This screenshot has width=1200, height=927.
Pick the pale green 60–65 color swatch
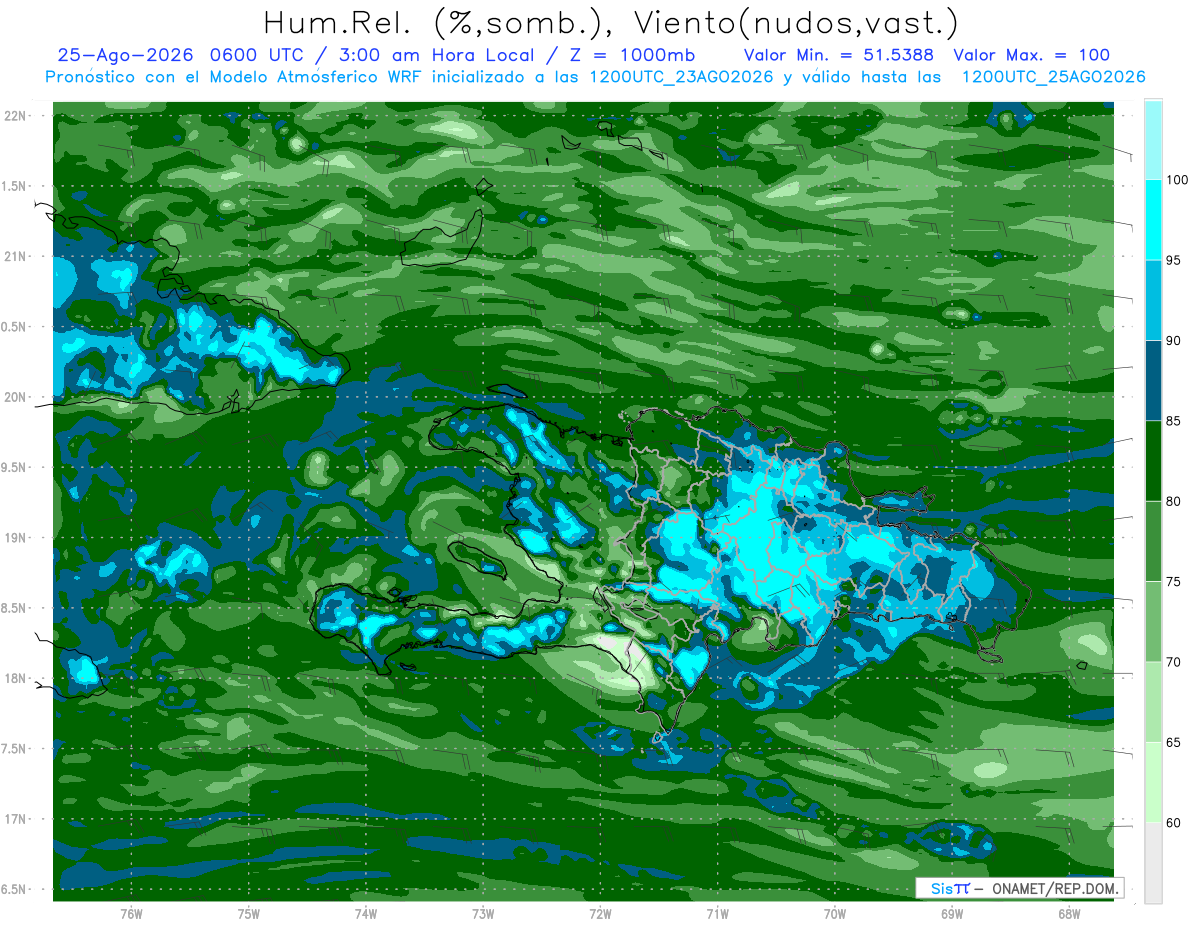pos(1153,782)
